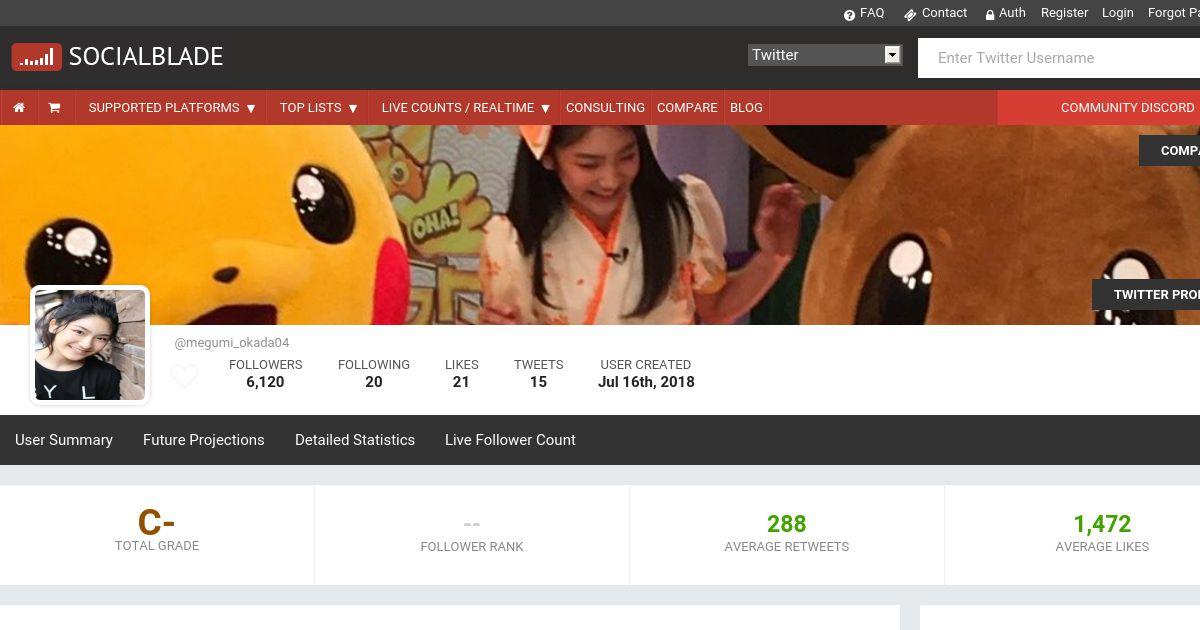Expand the Top Lists menu
Image resolution: width=1200 pixels, height=630 pixels.
(318, 108)
